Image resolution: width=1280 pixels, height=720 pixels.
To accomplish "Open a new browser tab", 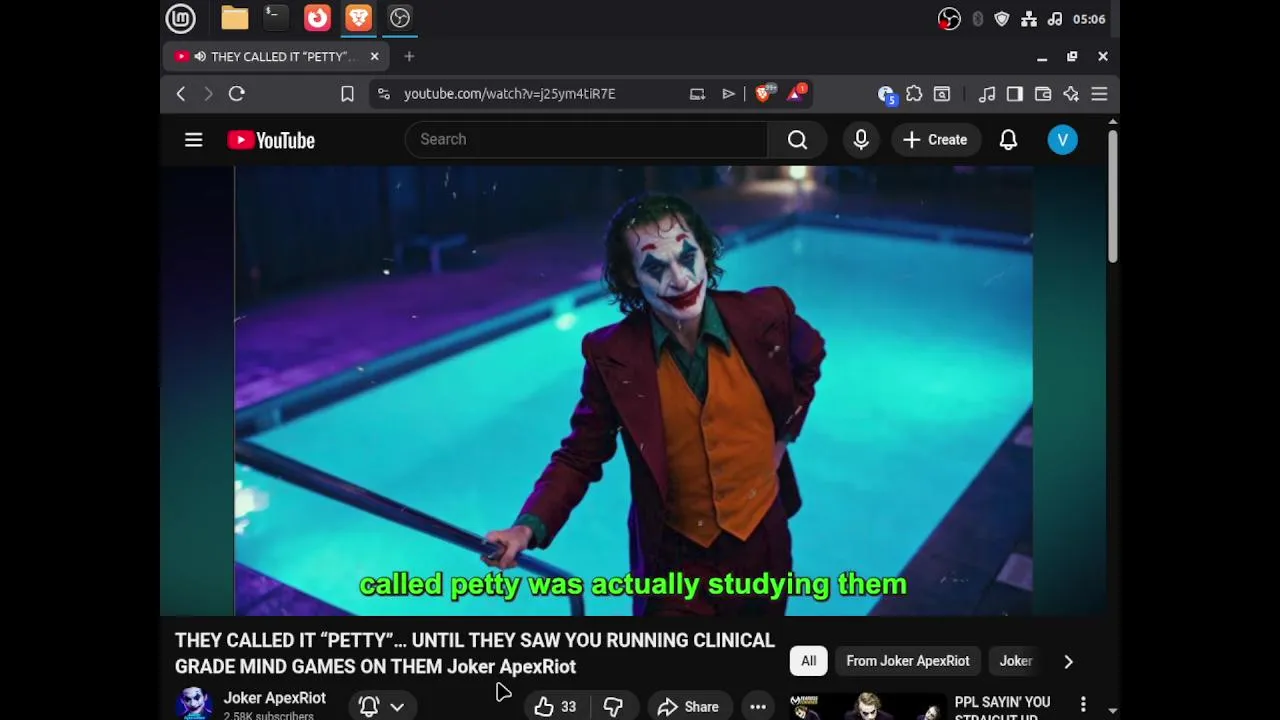I will click(x=409, y=57).
